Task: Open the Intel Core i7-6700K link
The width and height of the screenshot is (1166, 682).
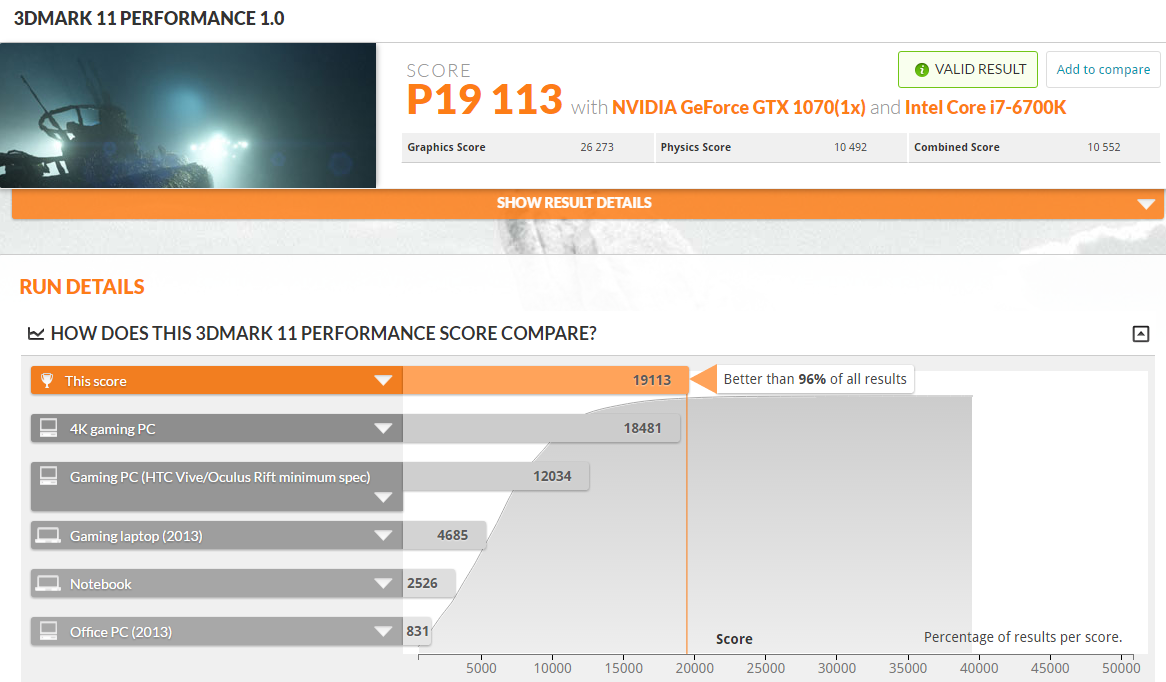Action: pyautogui.click(x=985, y=108)
